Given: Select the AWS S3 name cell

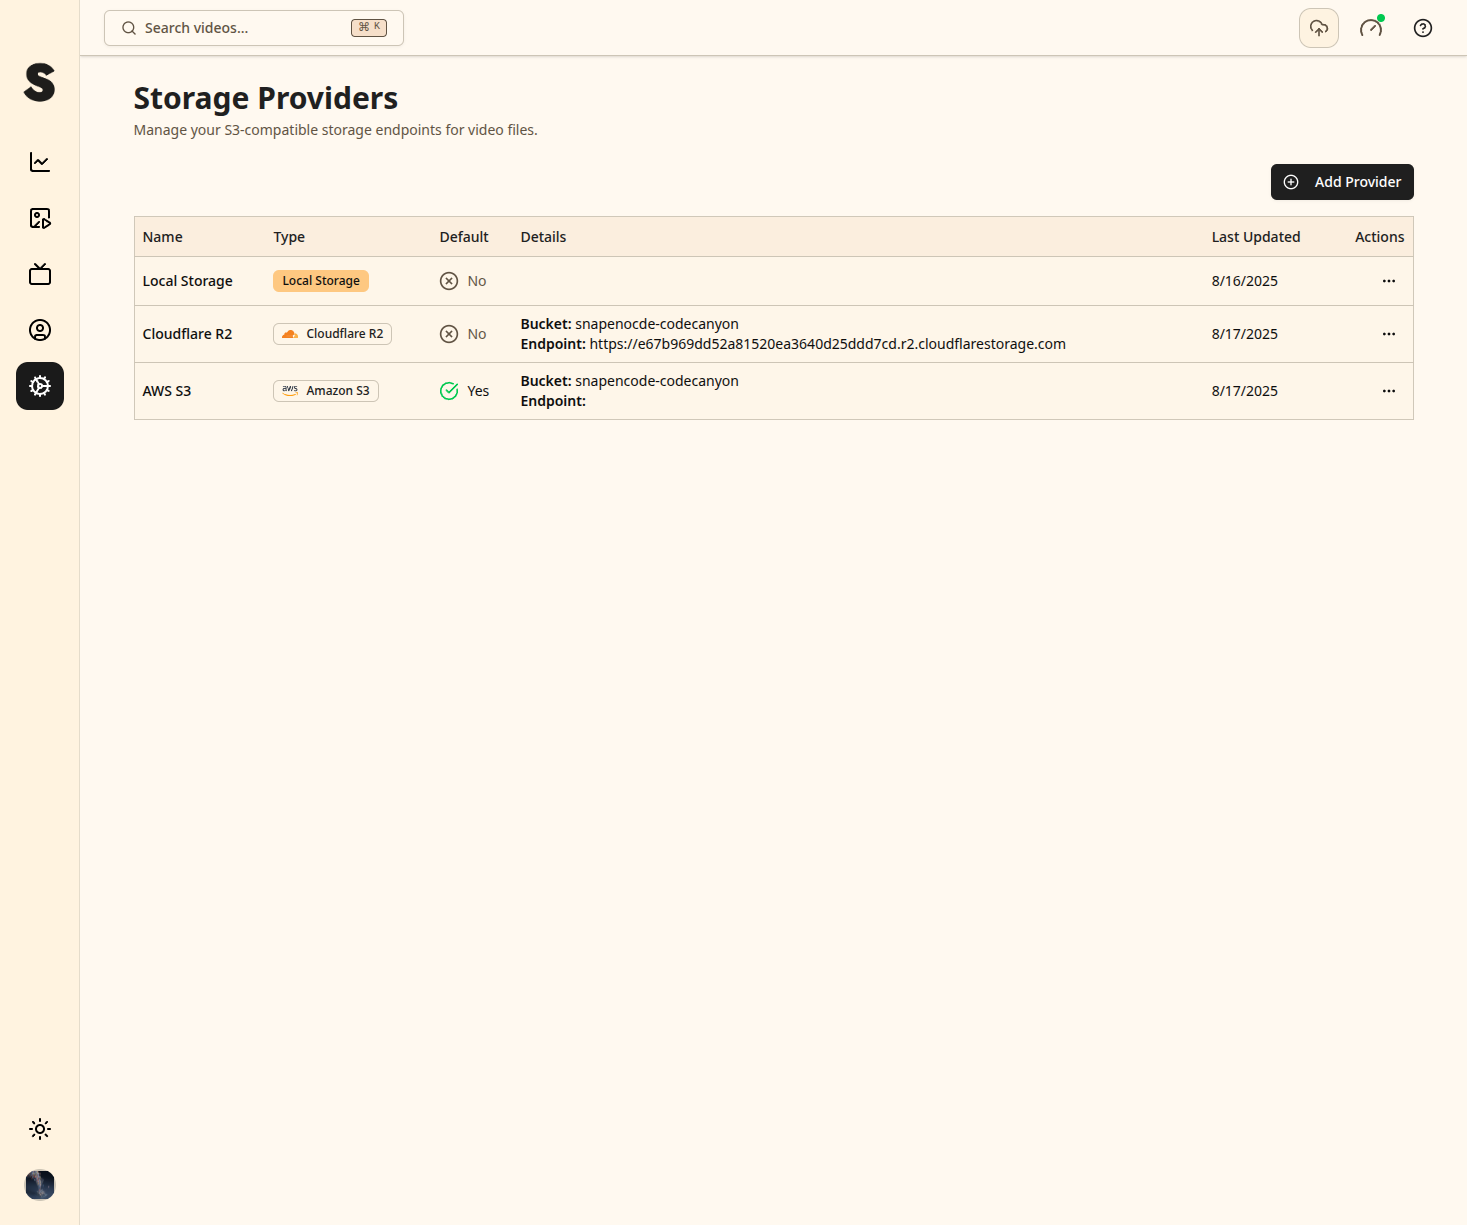Looking at the screenshot, I should (x=167, y=391).
